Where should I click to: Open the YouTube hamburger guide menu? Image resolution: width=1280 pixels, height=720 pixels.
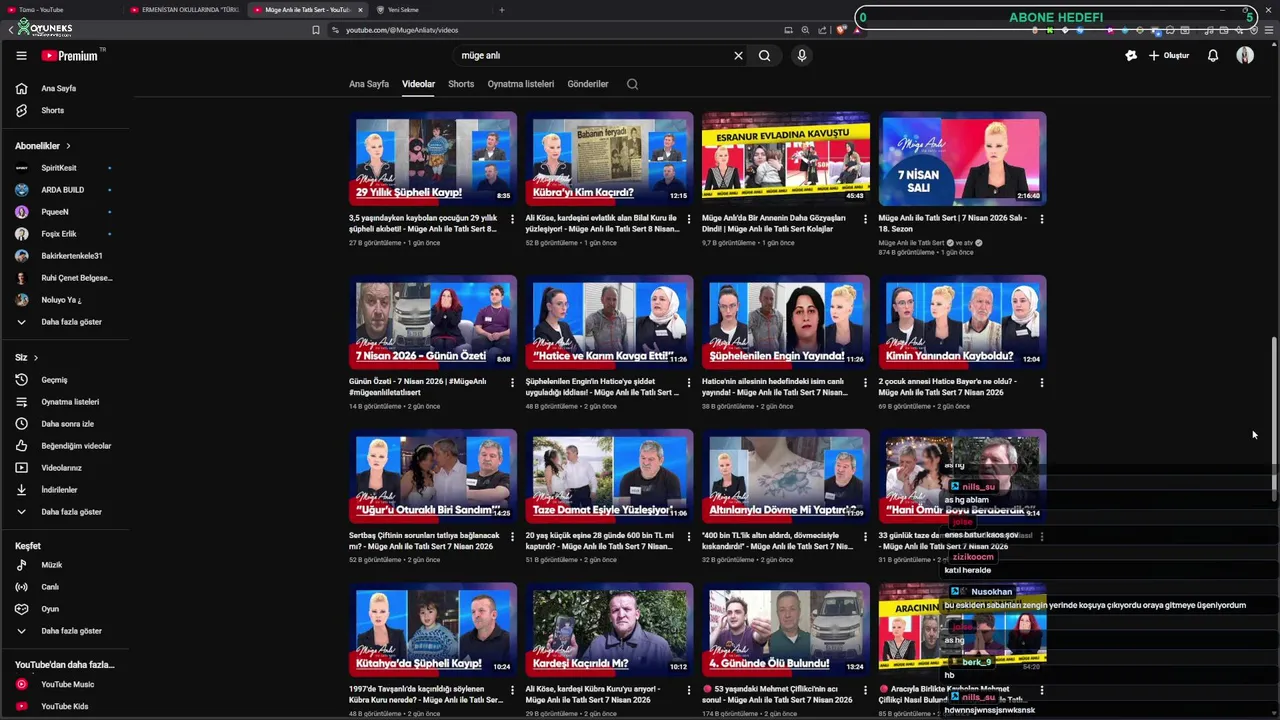[x=21, y=56]
